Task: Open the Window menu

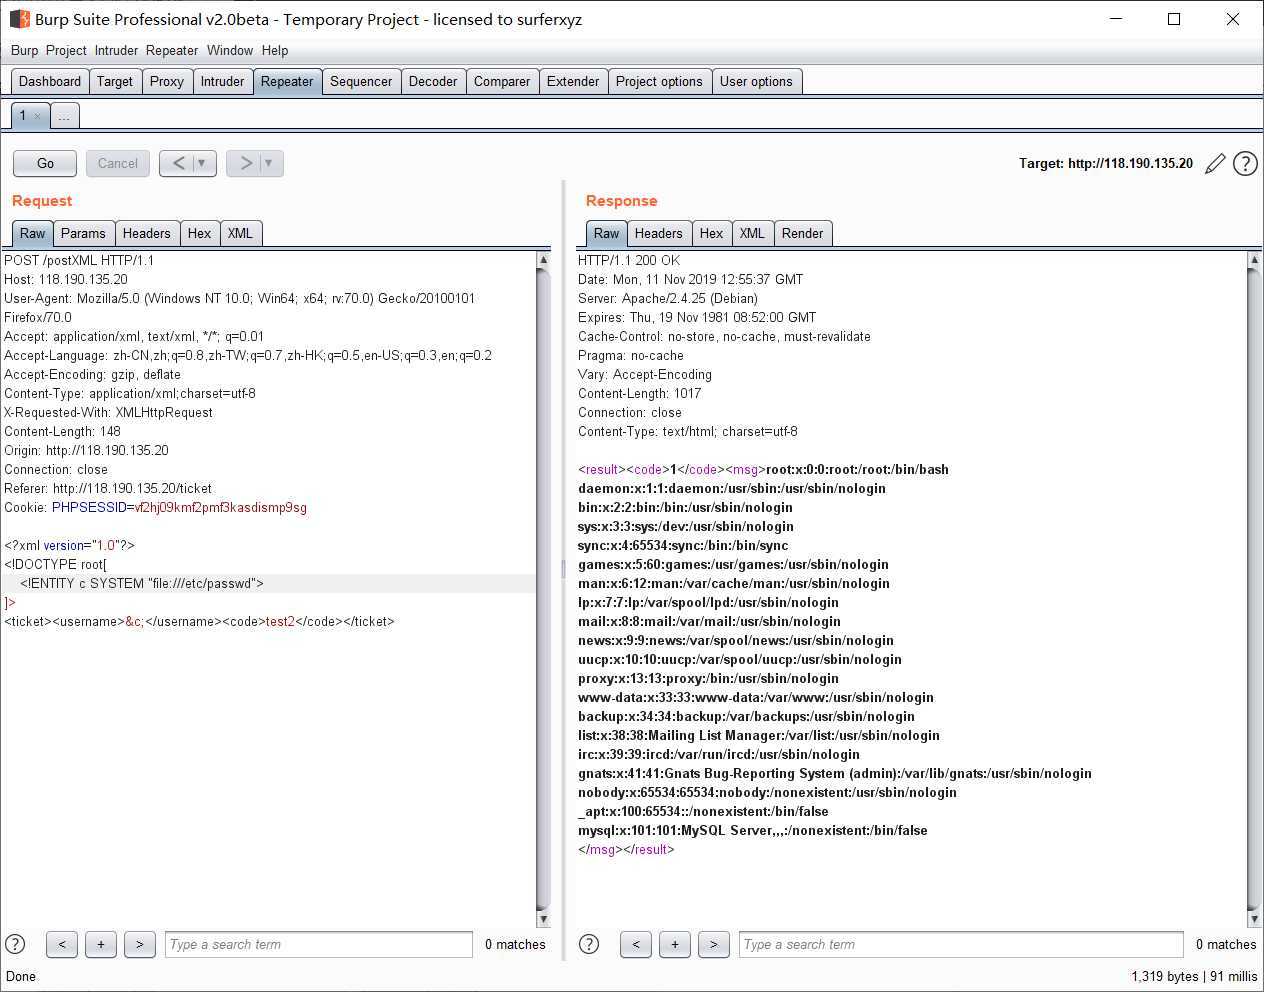Action: [x=230, y=50]
